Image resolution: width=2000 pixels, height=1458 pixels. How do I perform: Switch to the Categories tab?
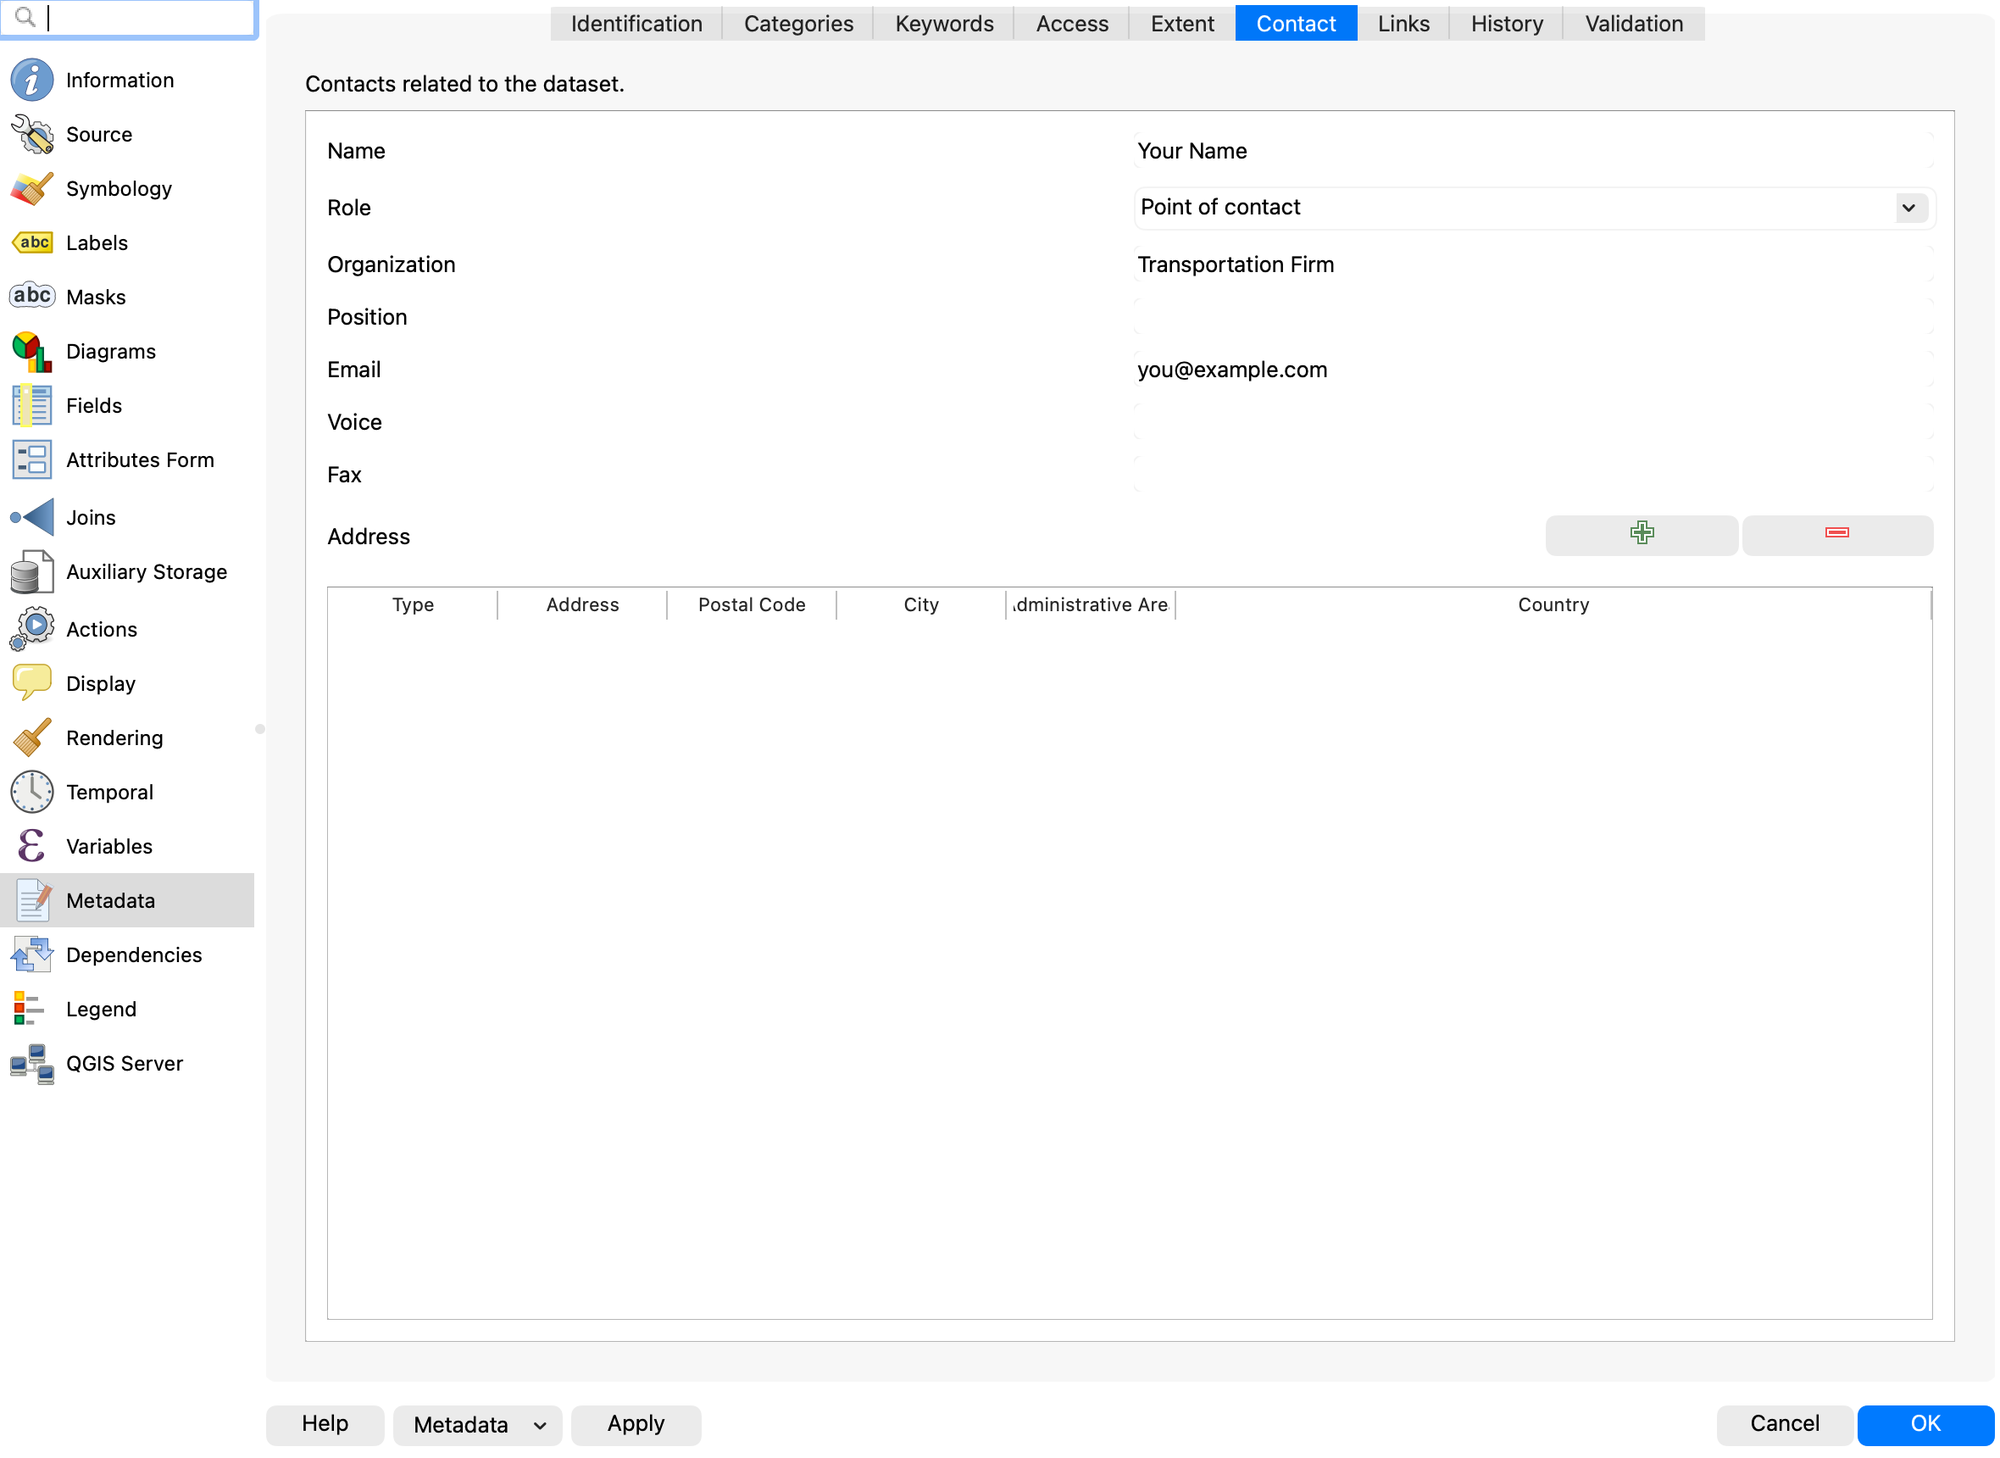798,23
